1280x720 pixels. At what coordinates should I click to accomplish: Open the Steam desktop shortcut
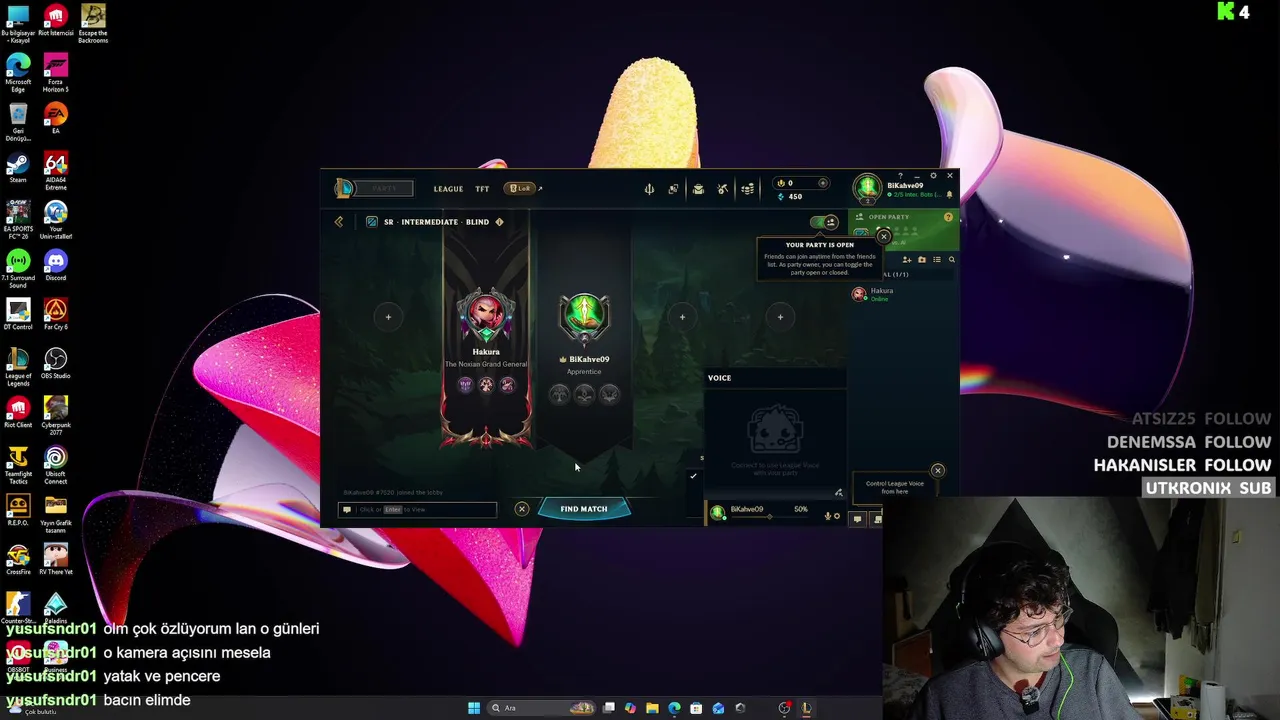(18, 167)
